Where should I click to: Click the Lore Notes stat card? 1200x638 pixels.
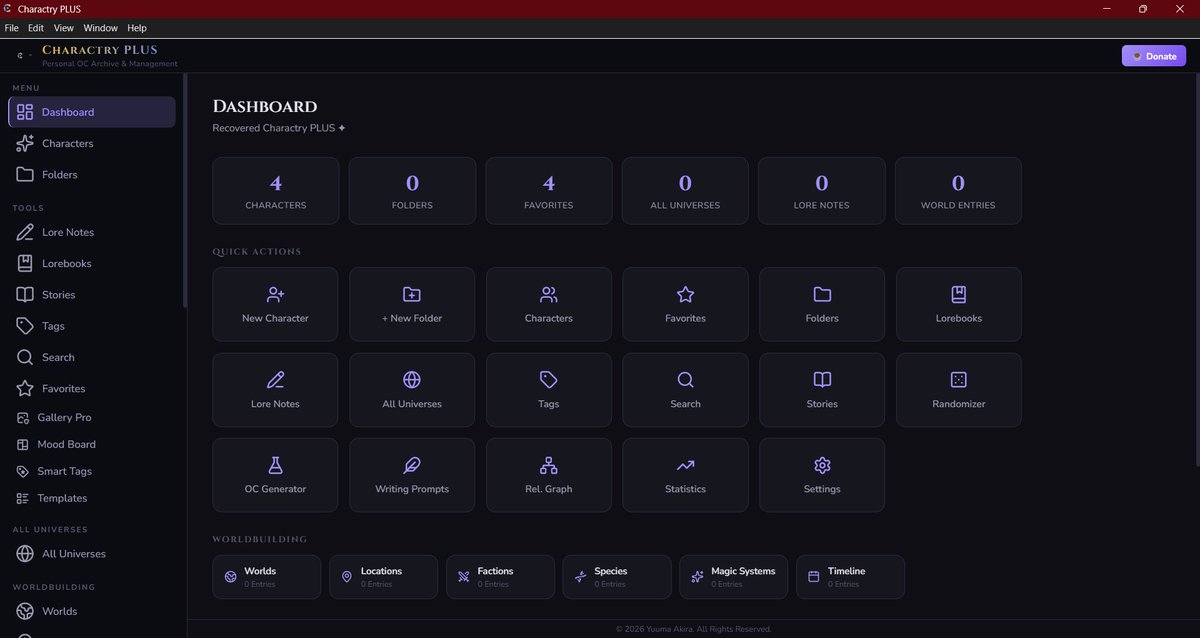tap(822, 190)
